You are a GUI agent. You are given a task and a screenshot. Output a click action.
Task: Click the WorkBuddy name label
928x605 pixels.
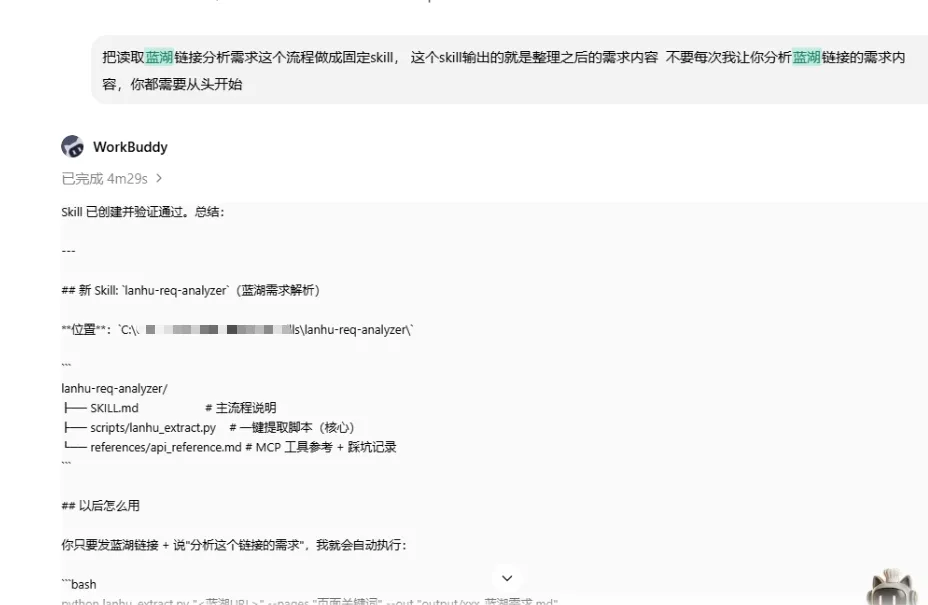tap(130, 147)
